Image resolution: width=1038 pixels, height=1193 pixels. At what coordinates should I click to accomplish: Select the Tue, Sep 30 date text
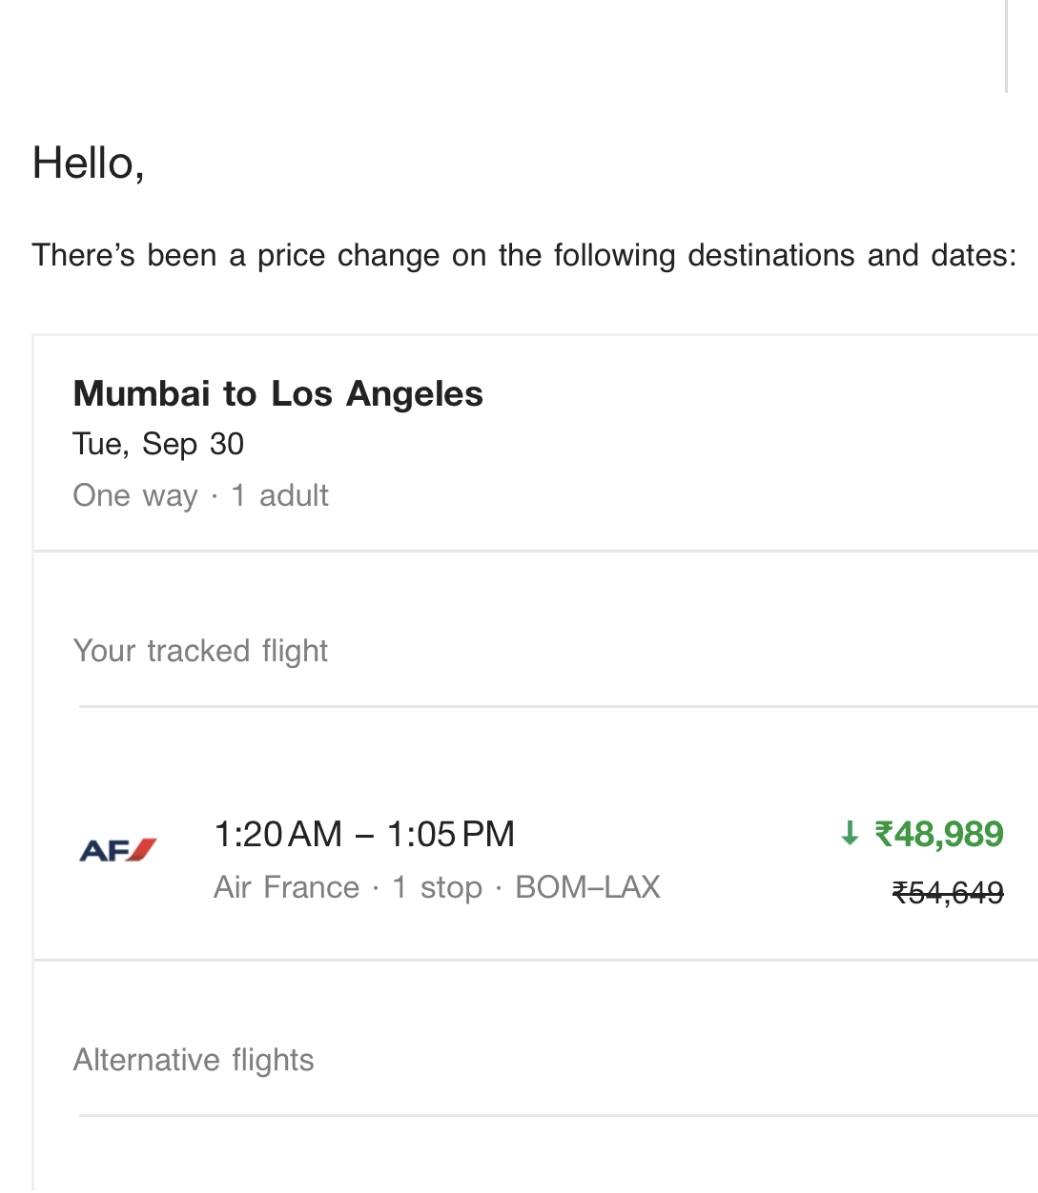coord(158,444)
